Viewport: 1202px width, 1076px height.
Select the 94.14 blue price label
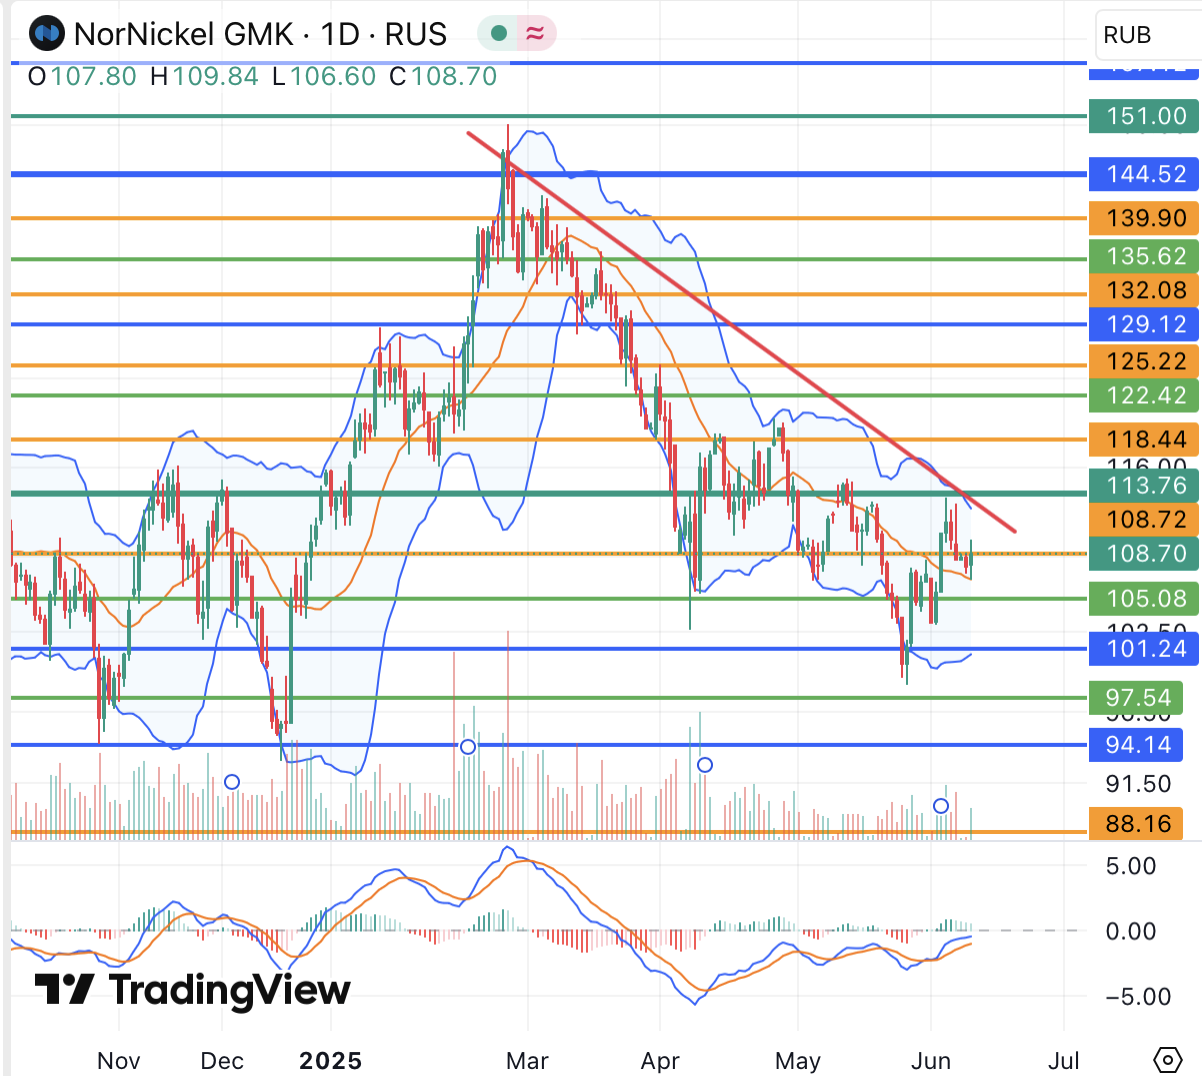pyautogui.click(x=1137, y=744)
